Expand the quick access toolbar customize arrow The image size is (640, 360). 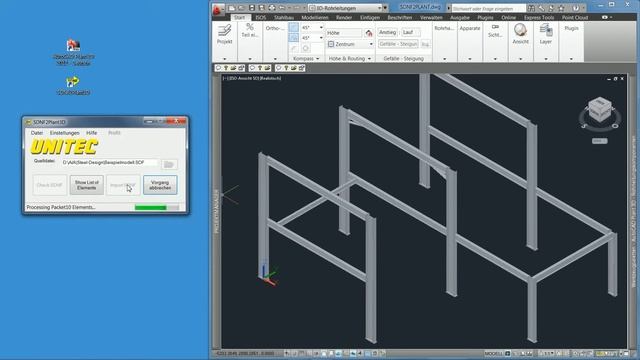(x=385, y=8)
